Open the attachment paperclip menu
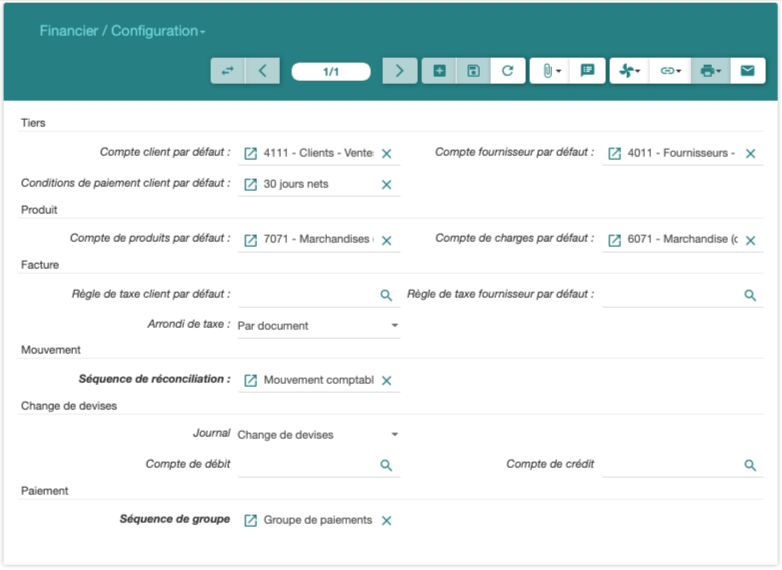This screenshot has height=570, width=782. 551,71
